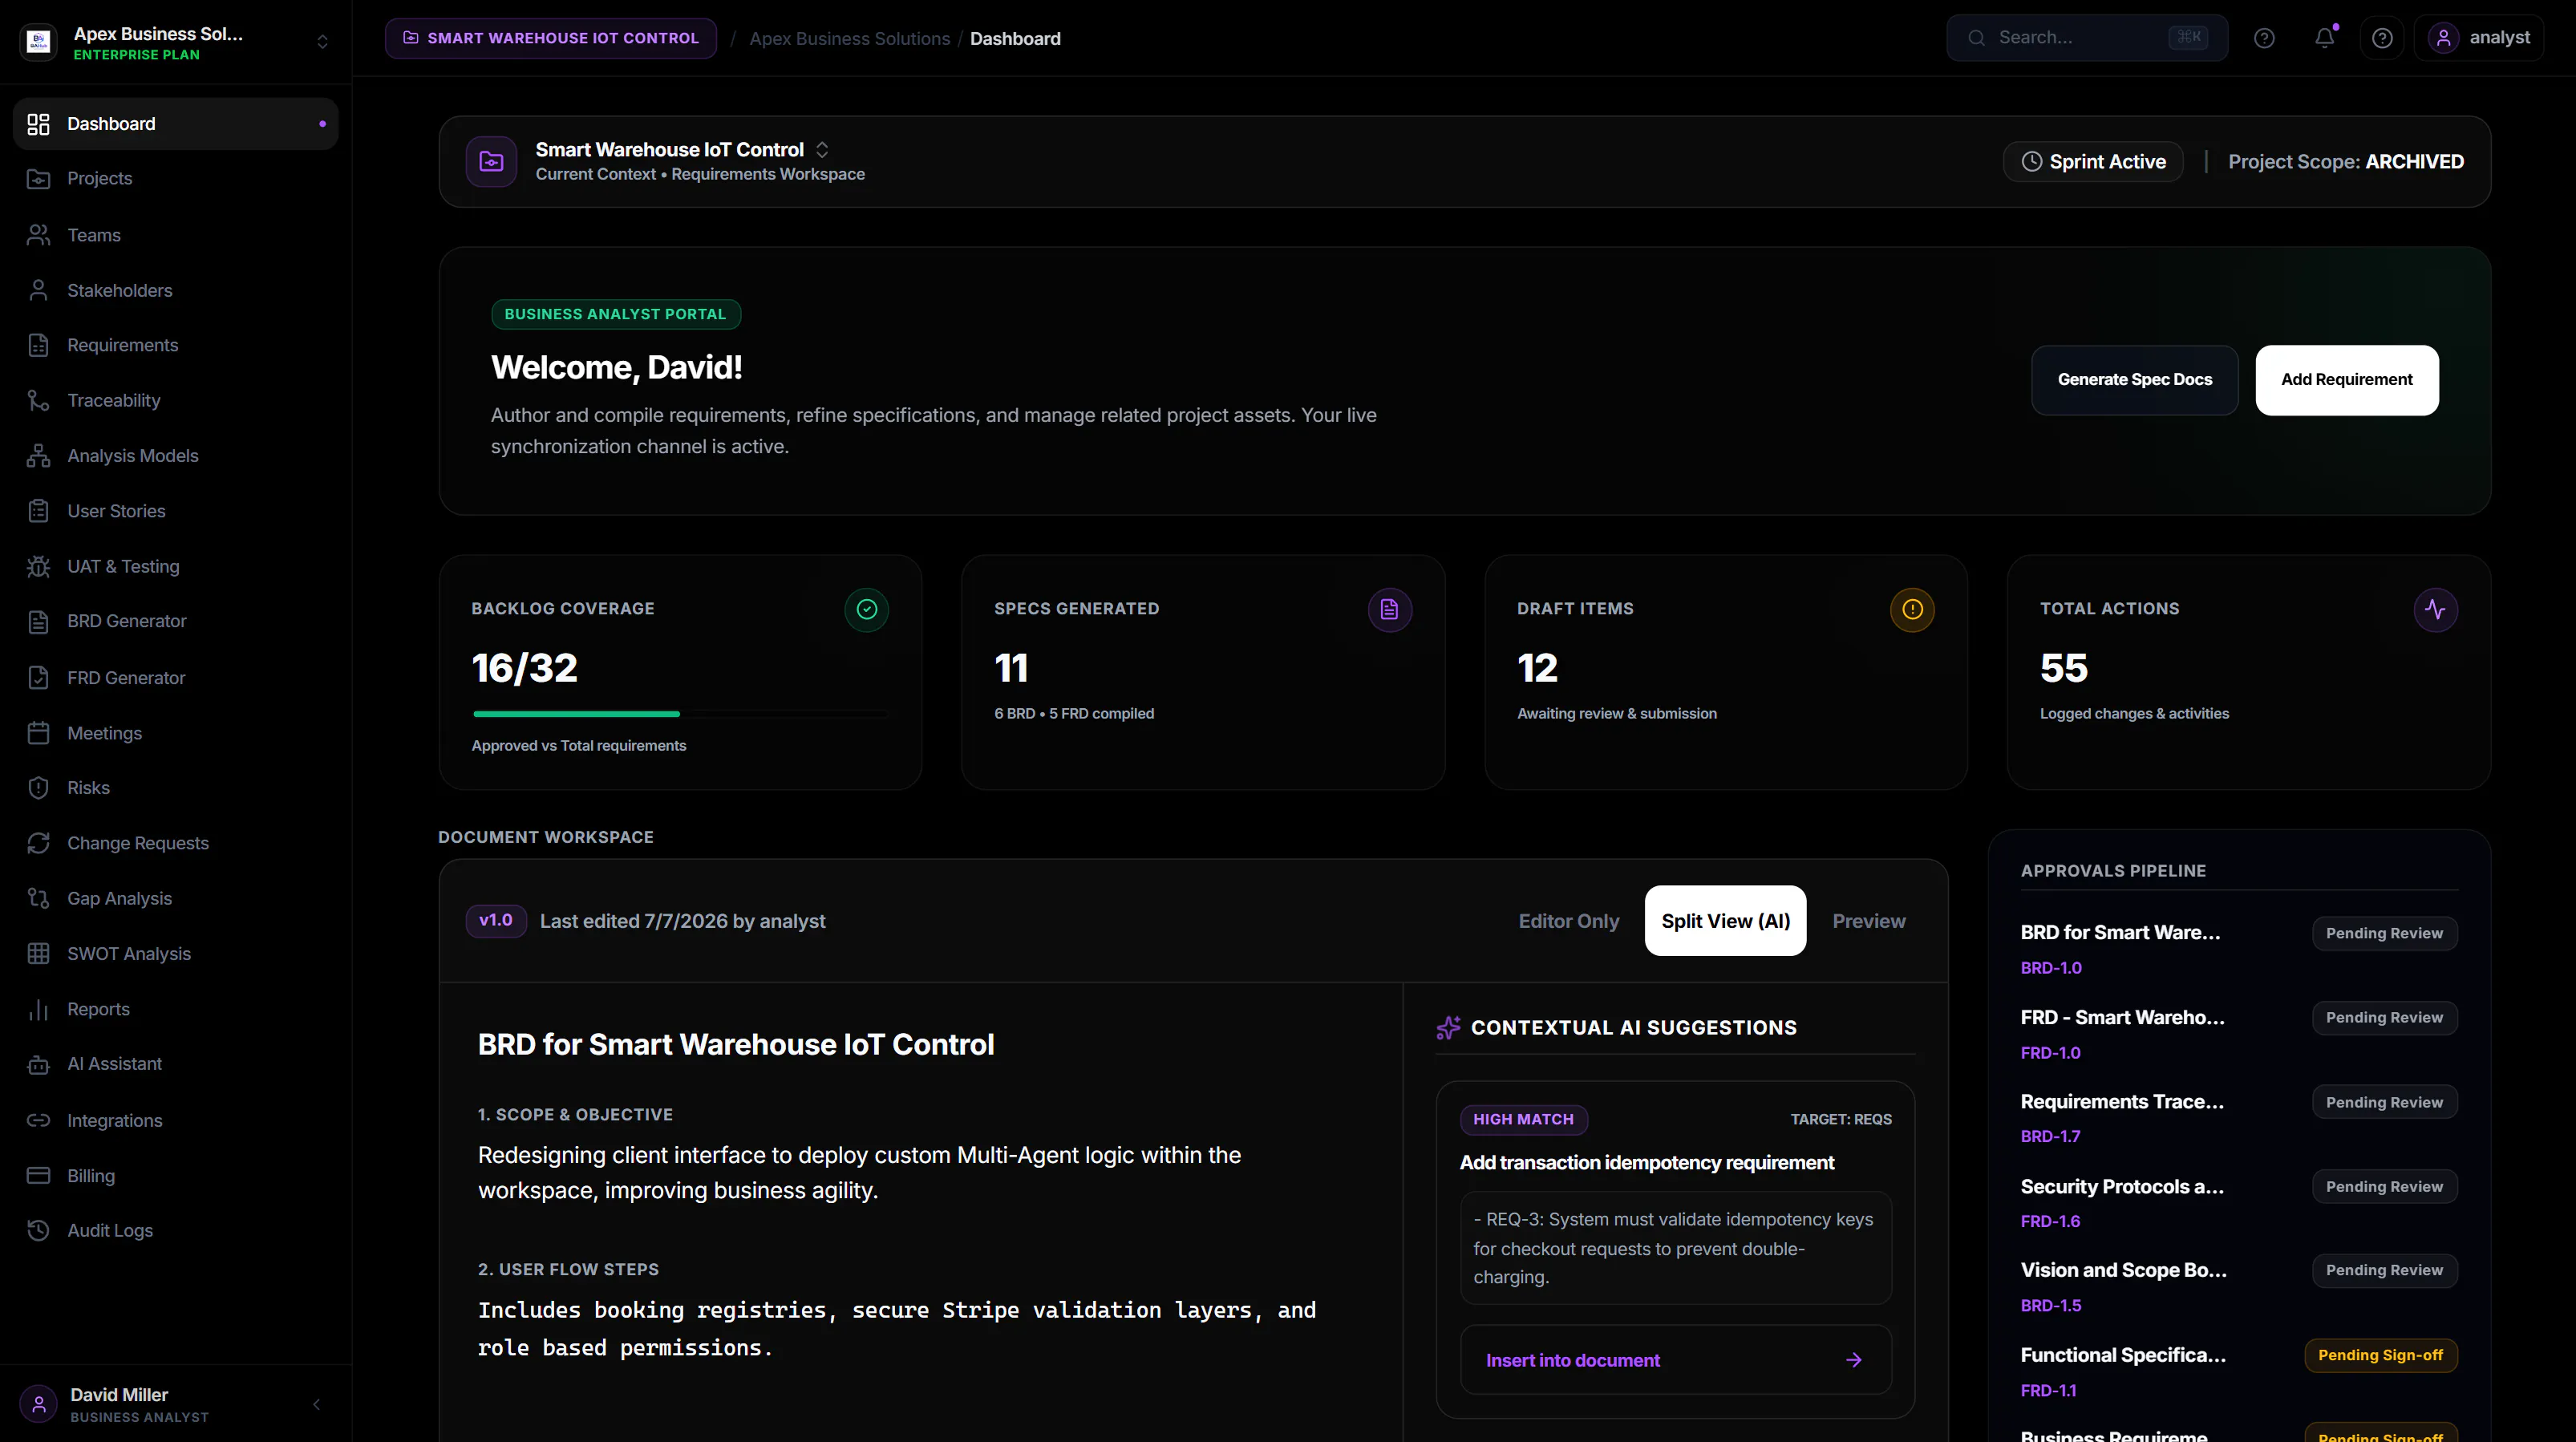Click the Projects folder icon
2576x1442 pixels.
(x=38, y=179)
